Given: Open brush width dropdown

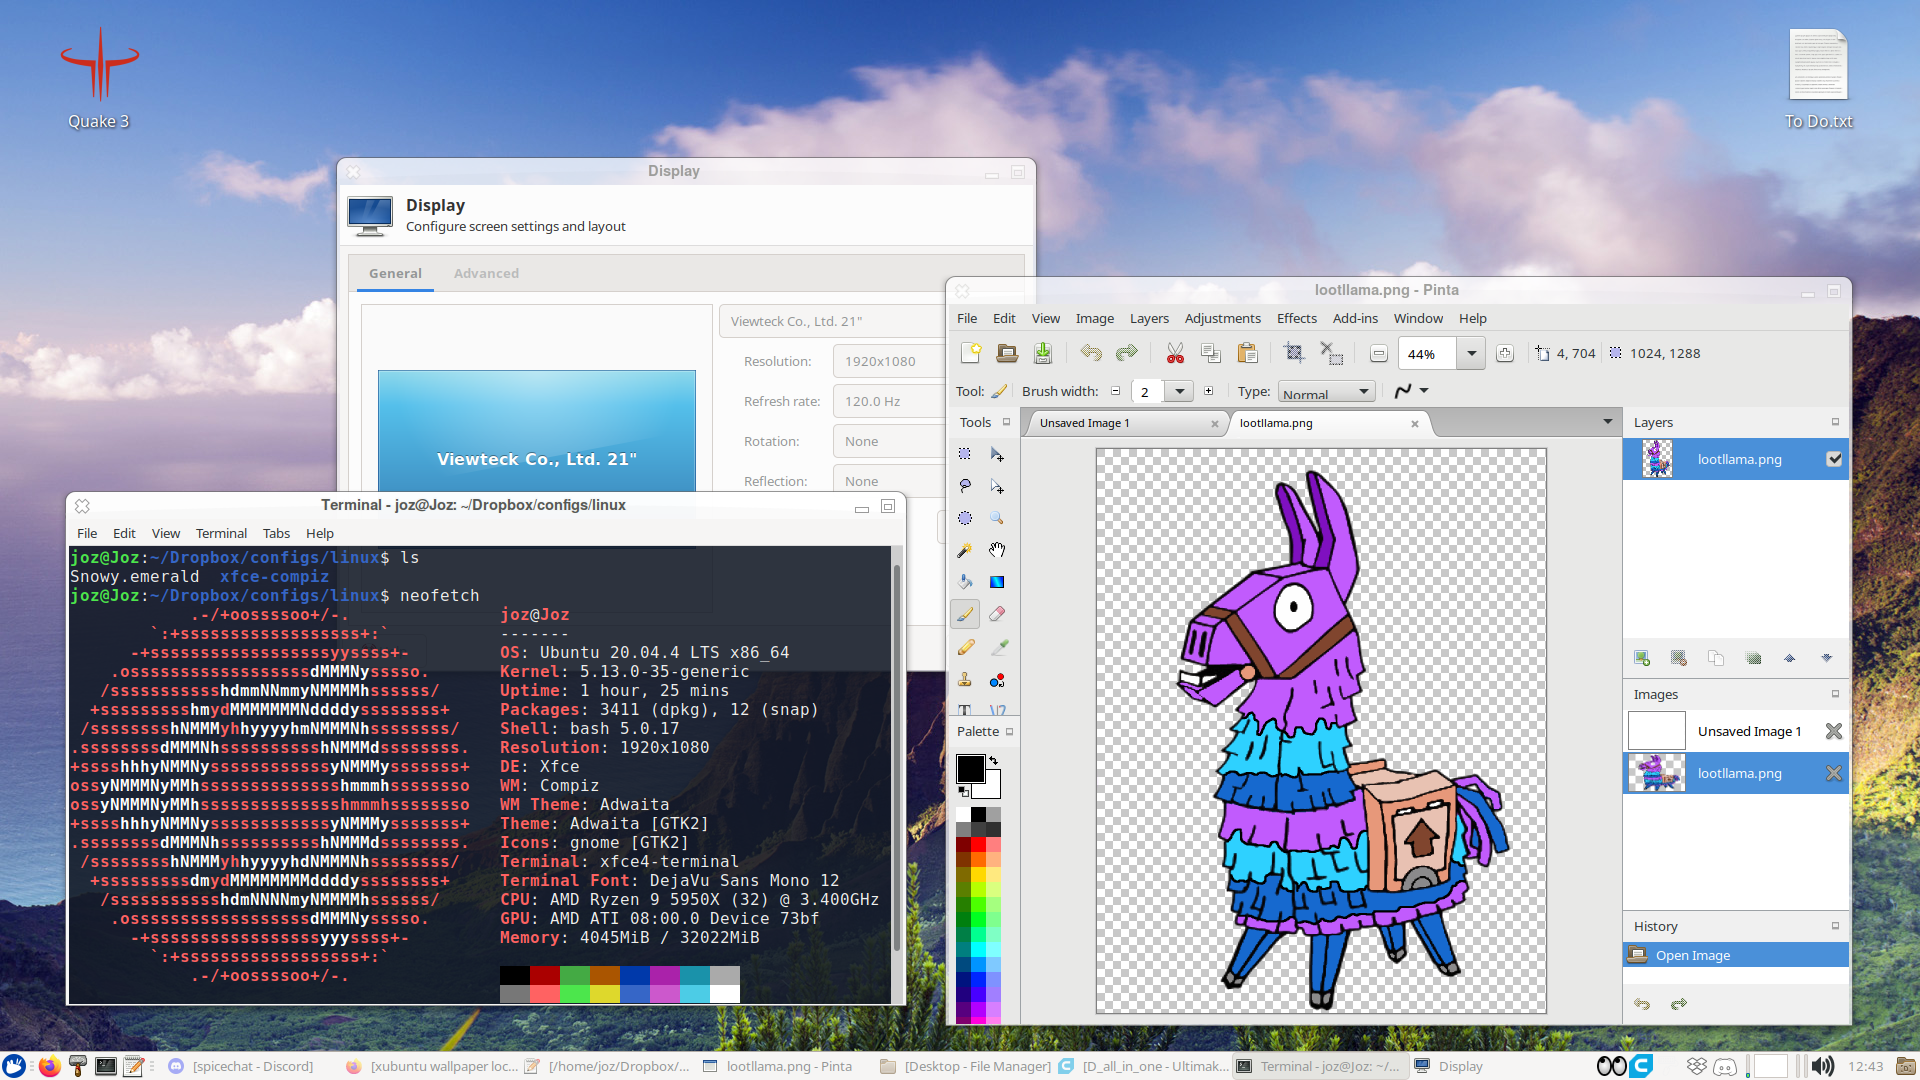Looking at the screenshot, I should pyautogui.click(x=1180, y=391).
